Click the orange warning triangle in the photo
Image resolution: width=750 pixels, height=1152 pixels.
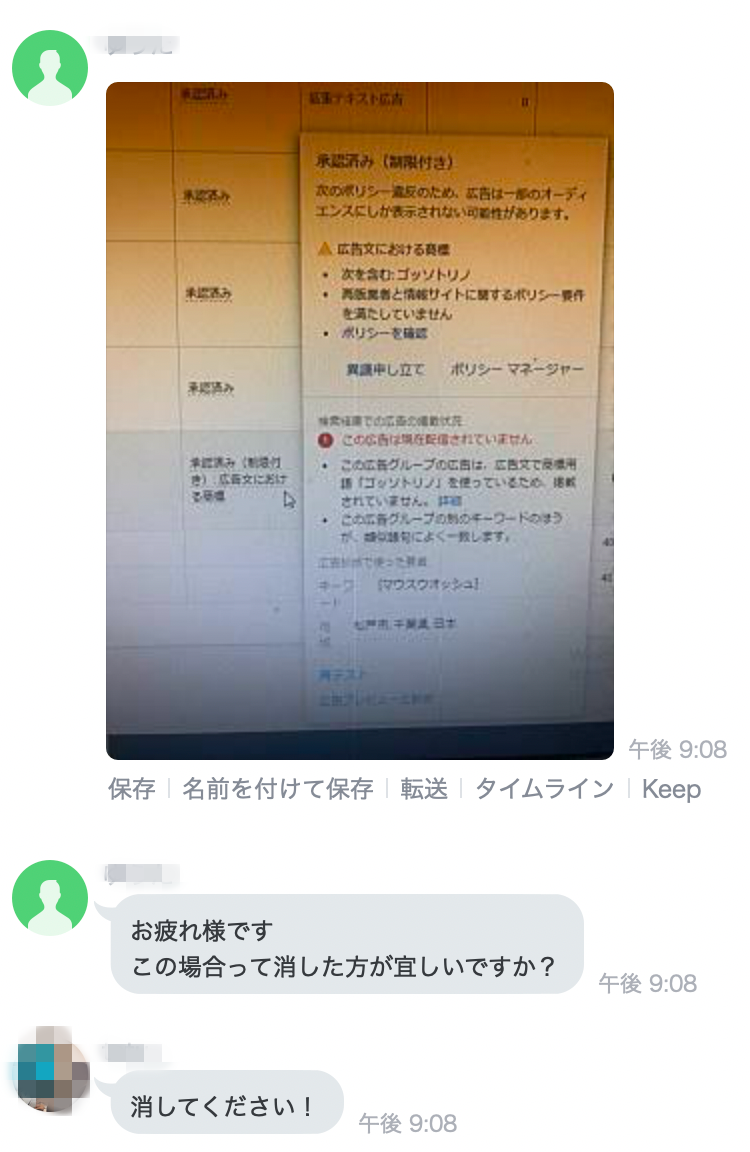tap(325, 248)
